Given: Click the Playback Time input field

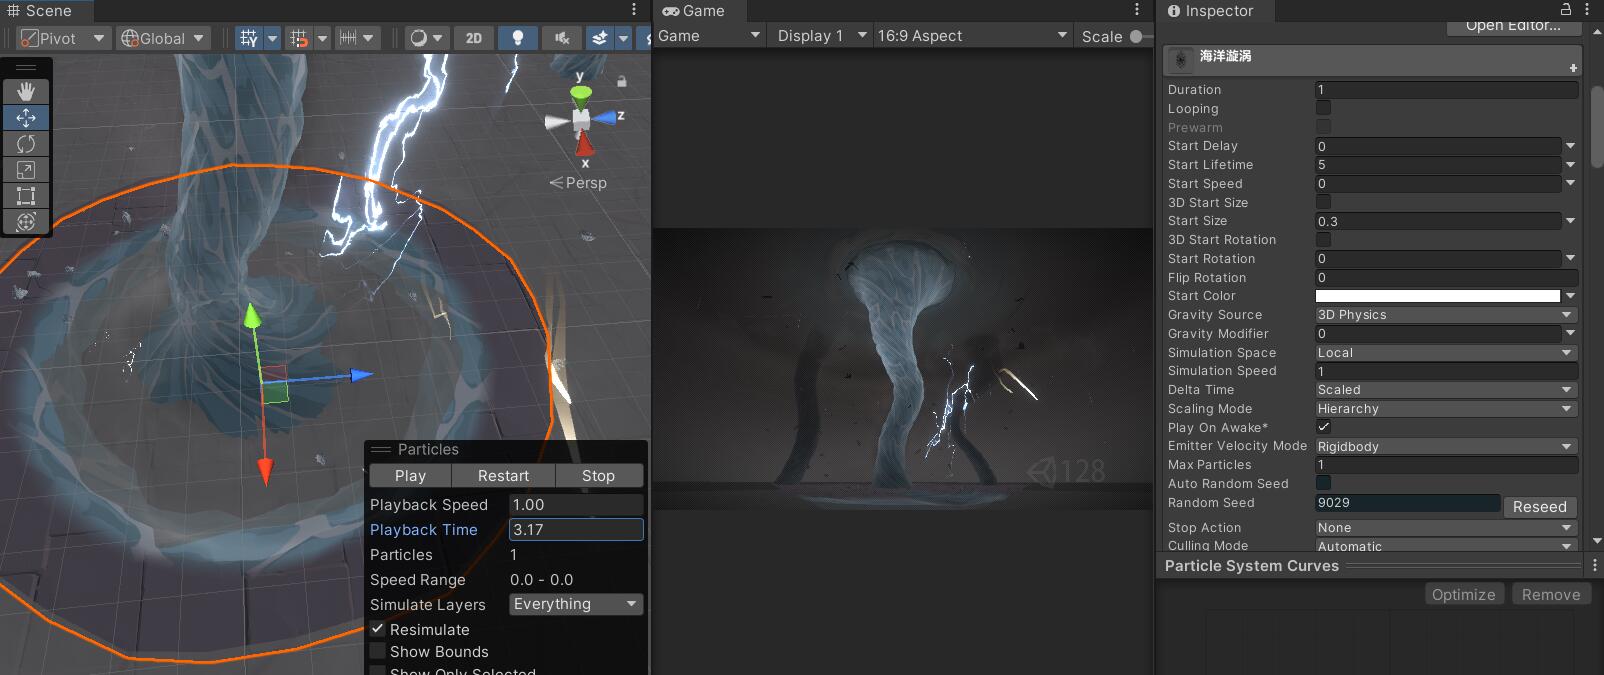Looking at the screenshot, I should [x=575, y=530].
